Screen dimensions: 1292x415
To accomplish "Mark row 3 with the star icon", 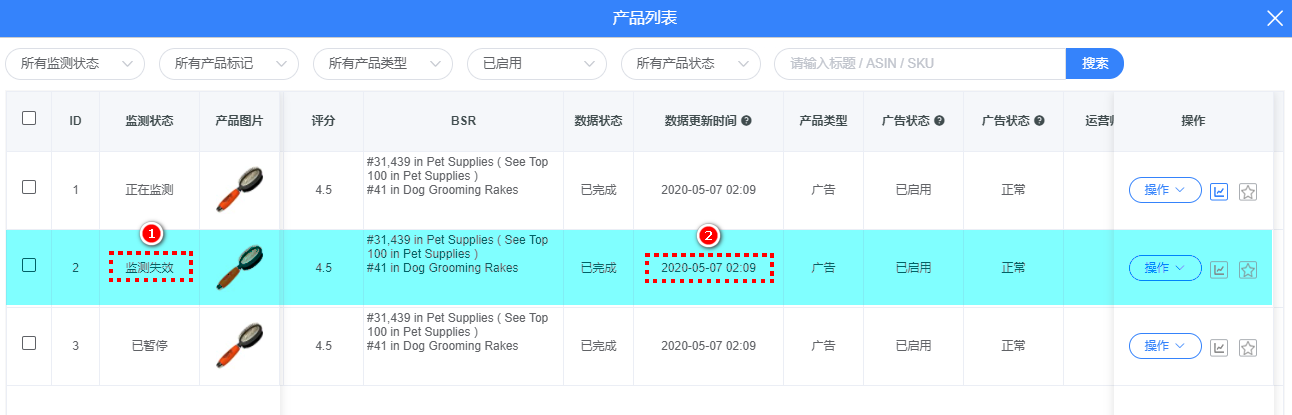I will point(1247,347).
